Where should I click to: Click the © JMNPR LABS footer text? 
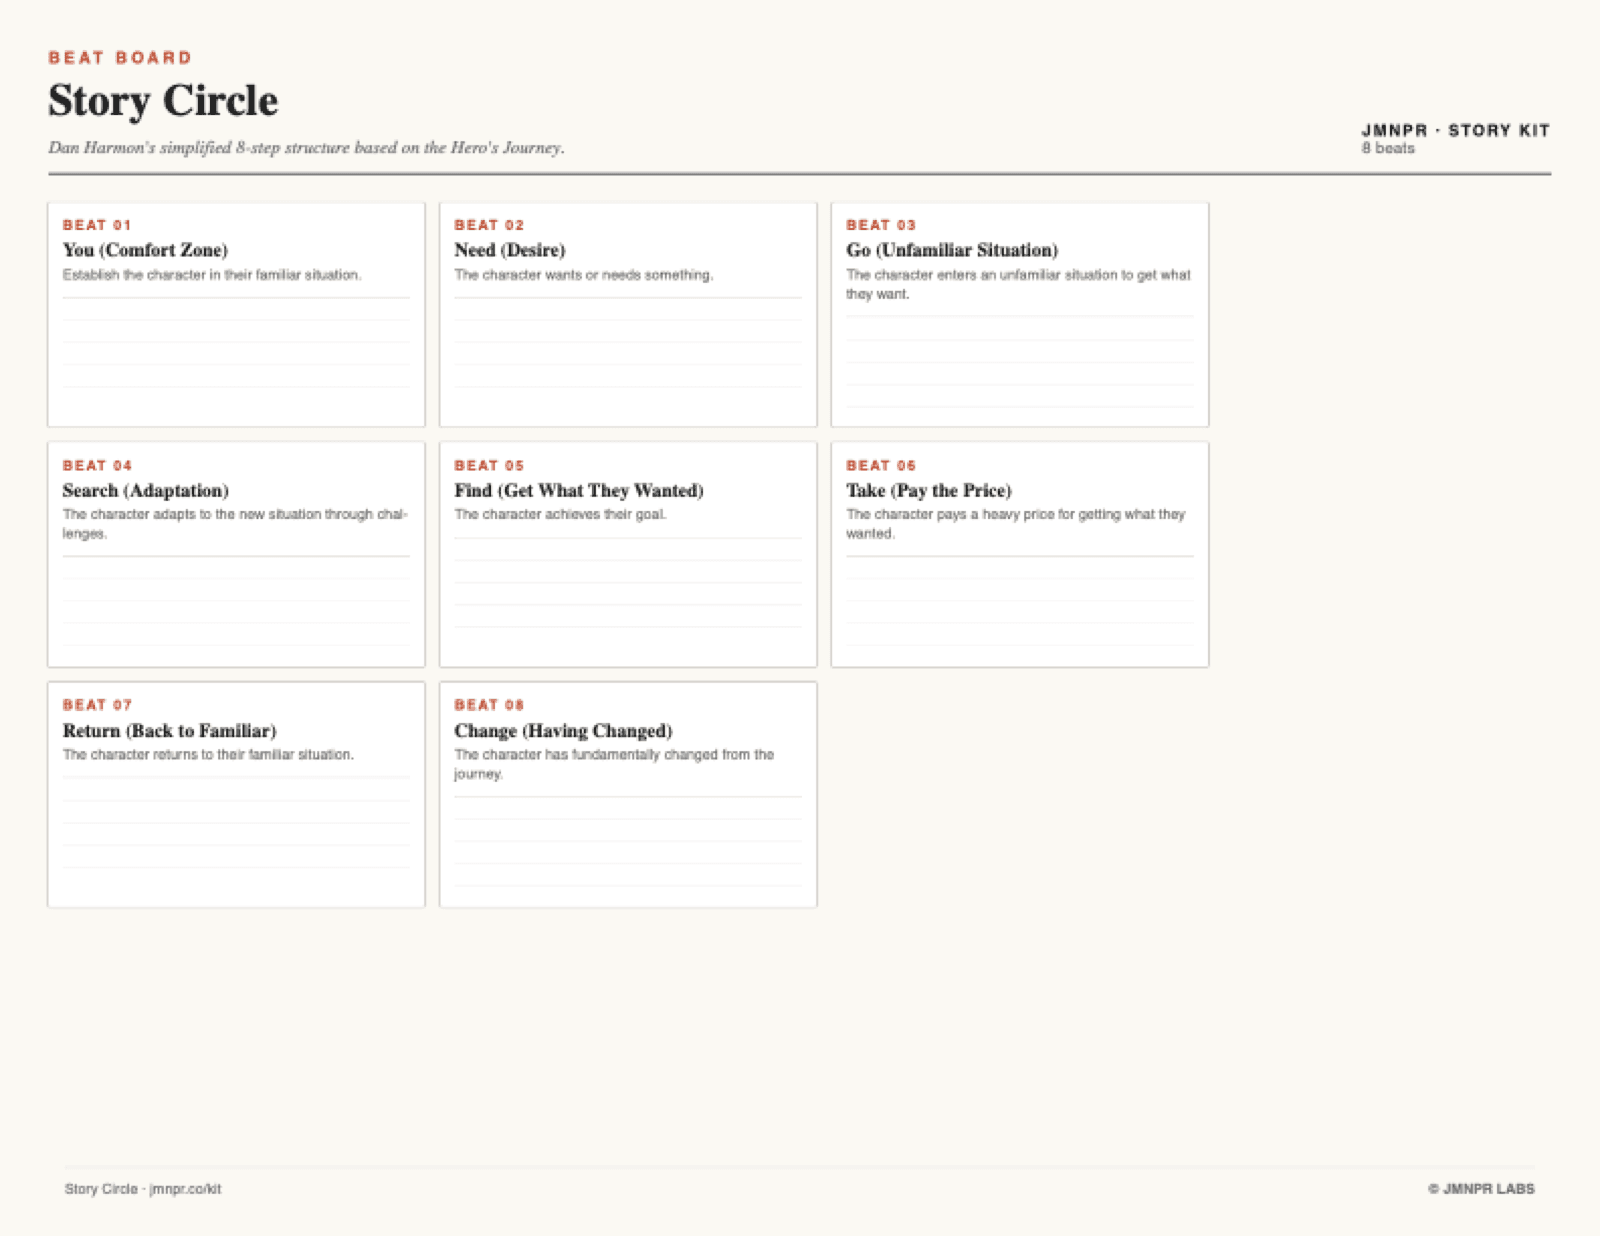[1481, 1189]
